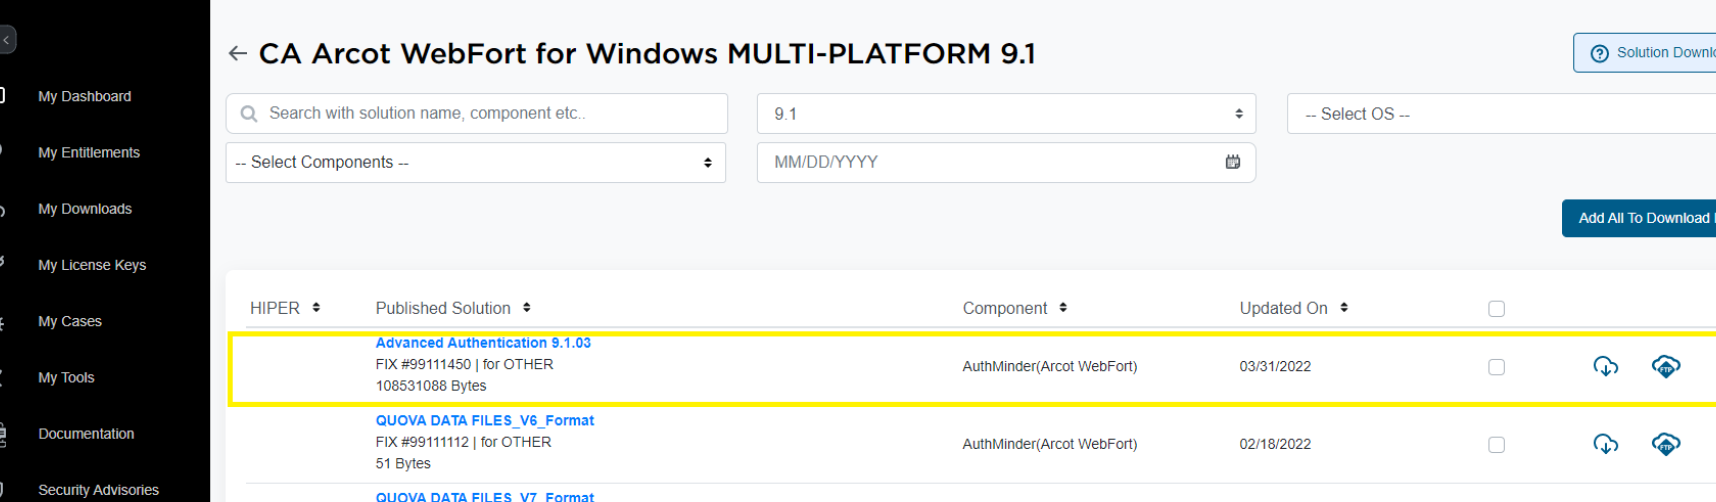
Task: Click the FTP download icon for QUOVA DATA FILES_V6_Format
Action: point(1666,444)
